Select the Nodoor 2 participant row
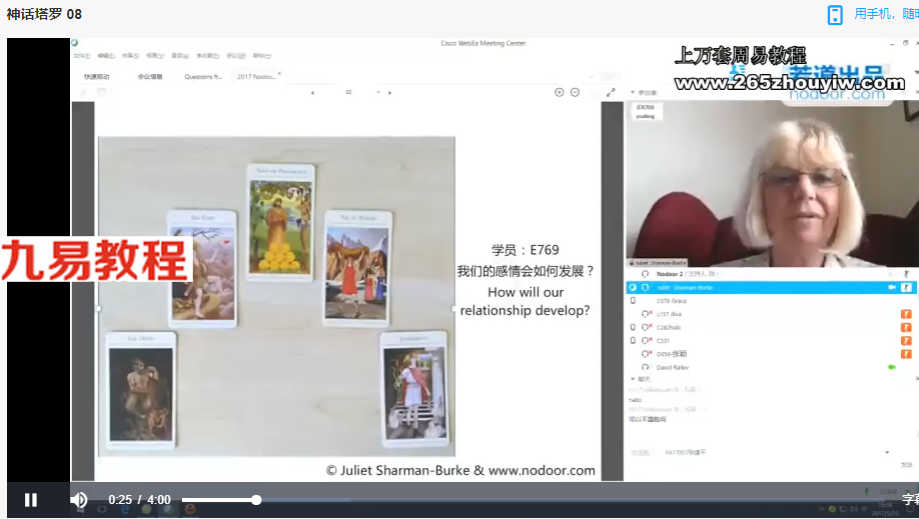This screenshot has width=919, height=519. pyautogui.click(x=769, y=274)
